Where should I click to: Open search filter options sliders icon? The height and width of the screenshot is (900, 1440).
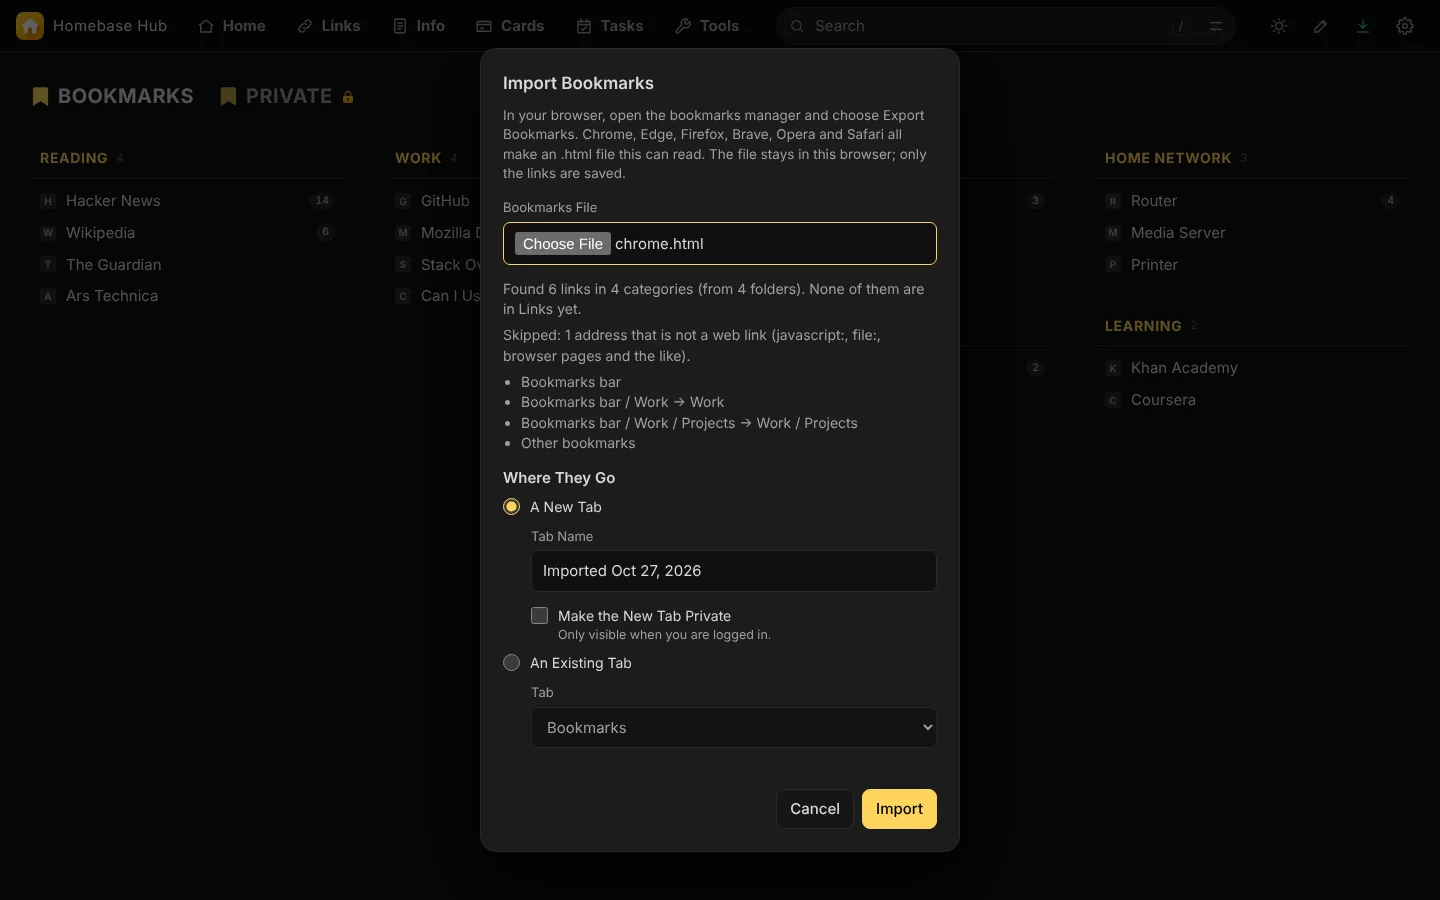point(1216,26)
